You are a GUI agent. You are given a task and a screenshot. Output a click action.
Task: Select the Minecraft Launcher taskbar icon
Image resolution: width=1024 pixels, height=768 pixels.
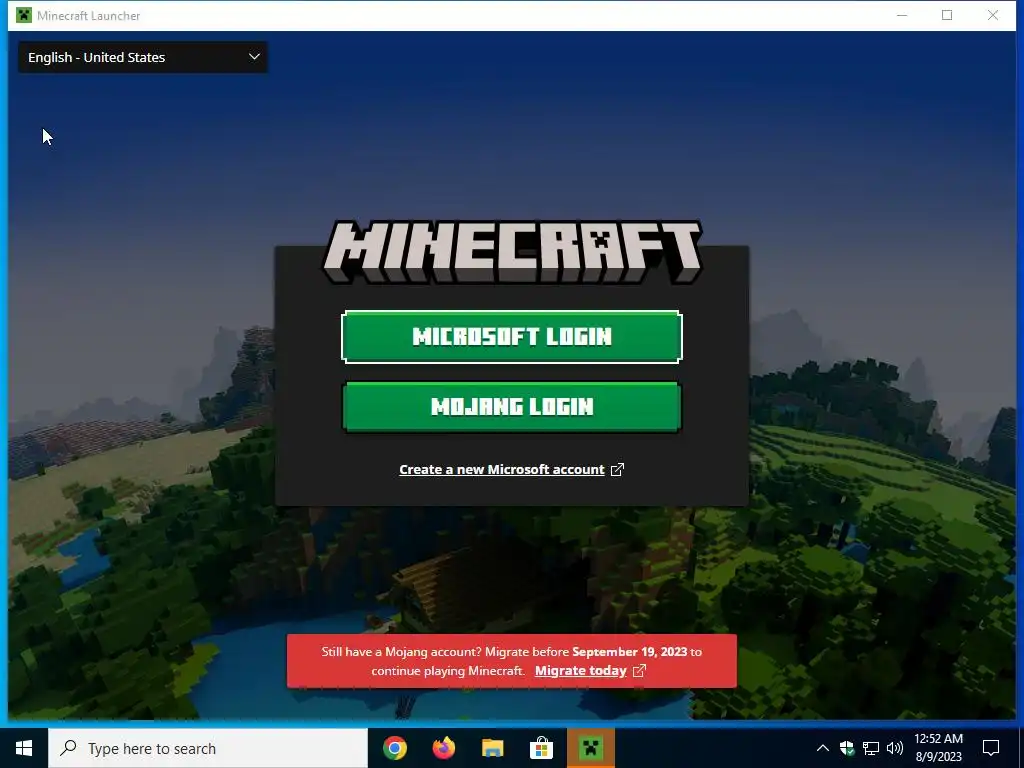pos(590,748)
